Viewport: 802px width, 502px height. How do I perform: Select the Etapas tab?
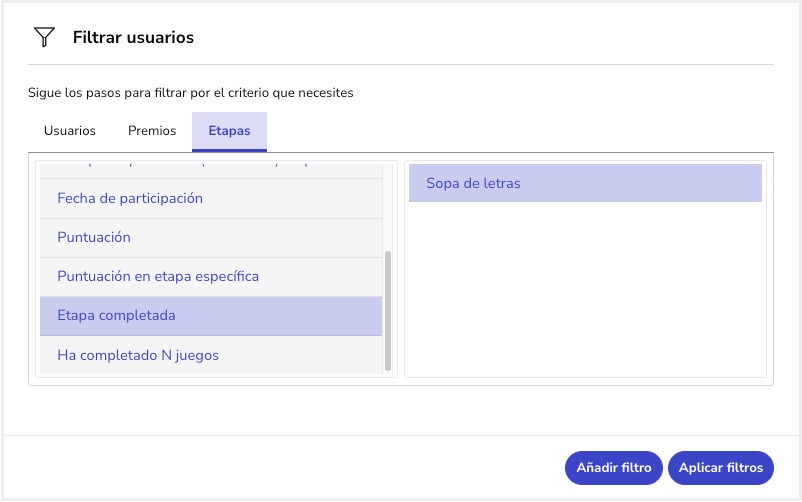click(229, 131)
